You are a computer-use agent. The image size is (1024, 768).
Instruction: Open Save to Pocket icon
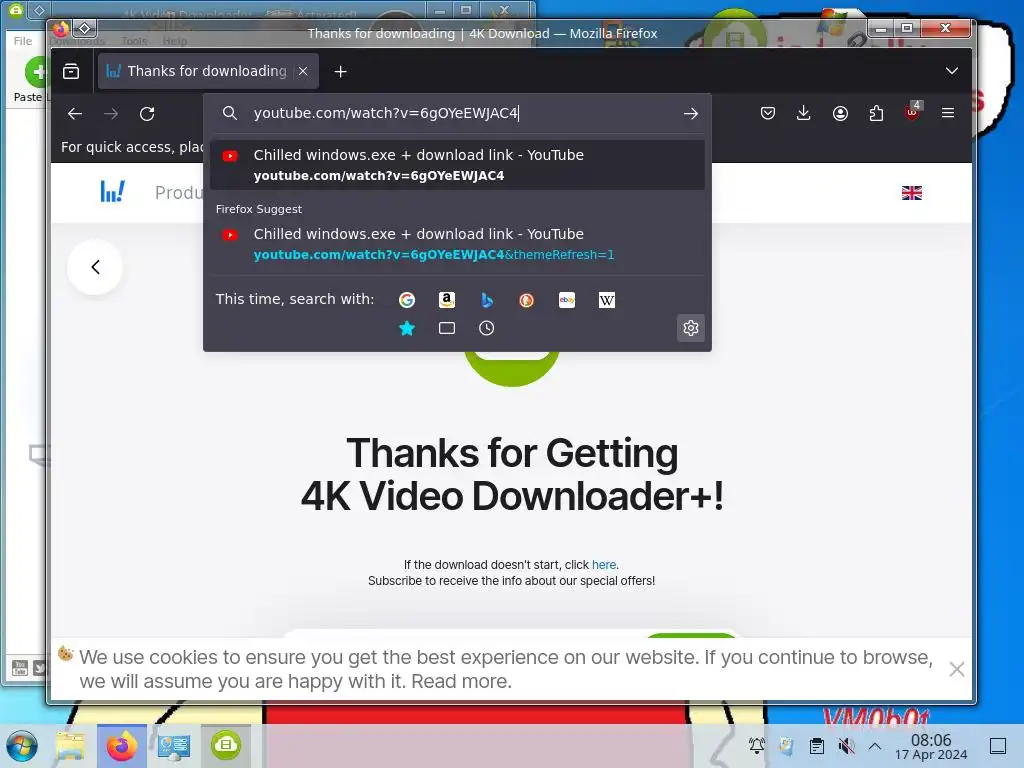[768, 114]
